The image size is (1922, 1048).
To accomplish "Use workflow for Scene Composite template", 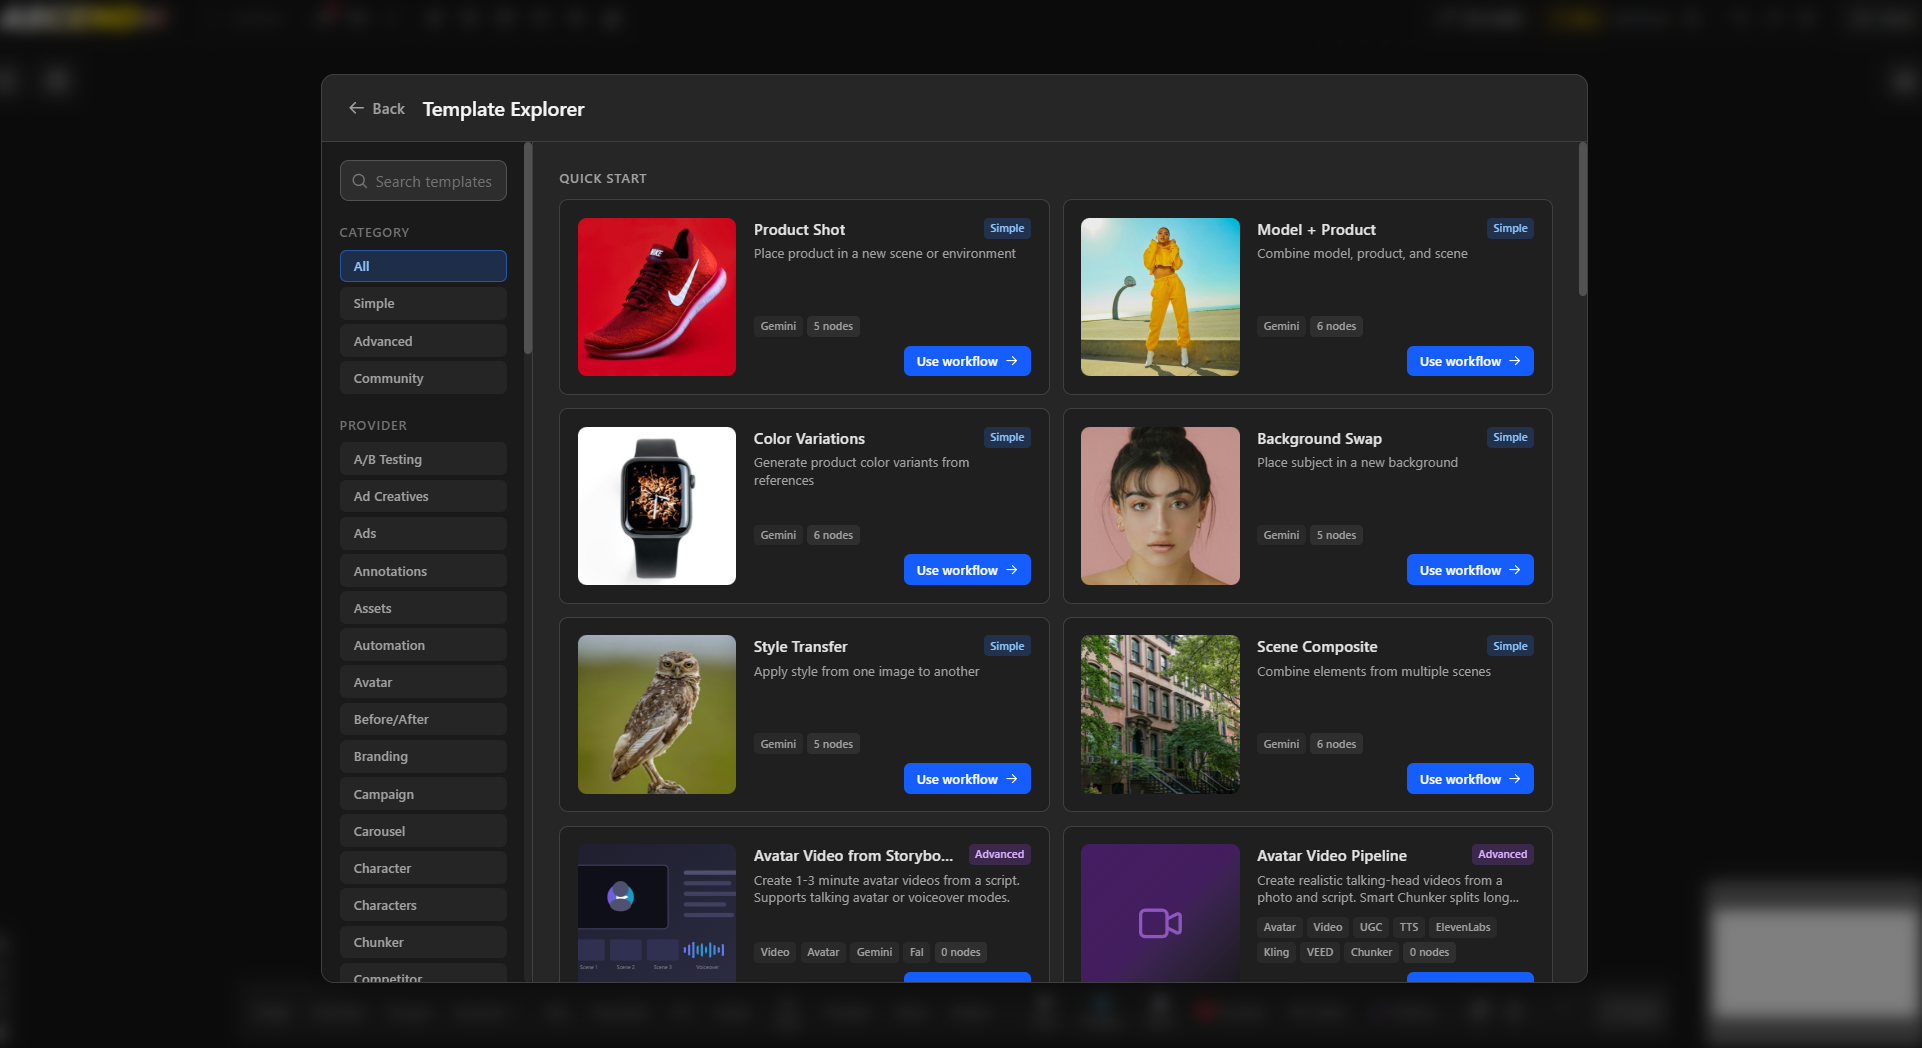I will tap(1469, 779).
